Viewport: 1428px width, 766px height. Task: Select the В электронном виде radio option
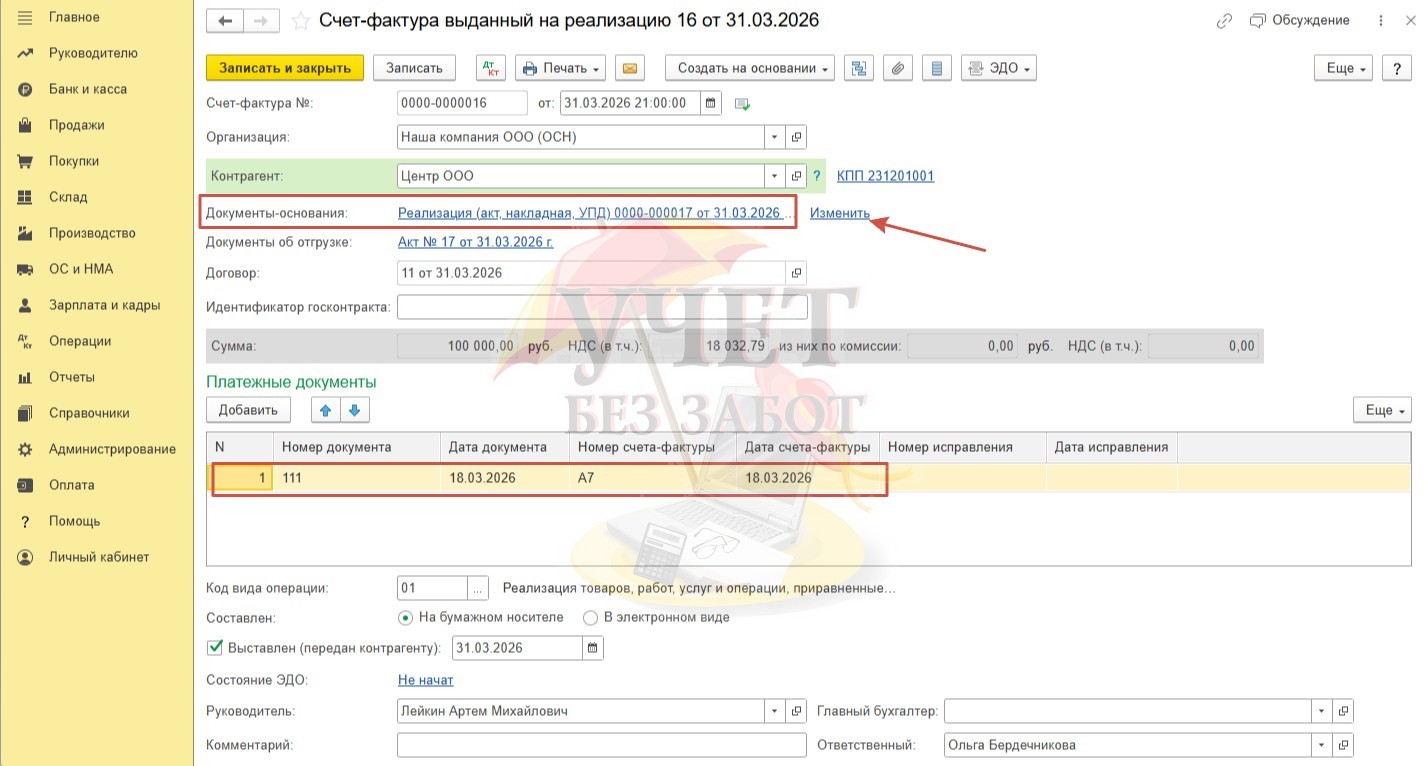coord(591,618)
